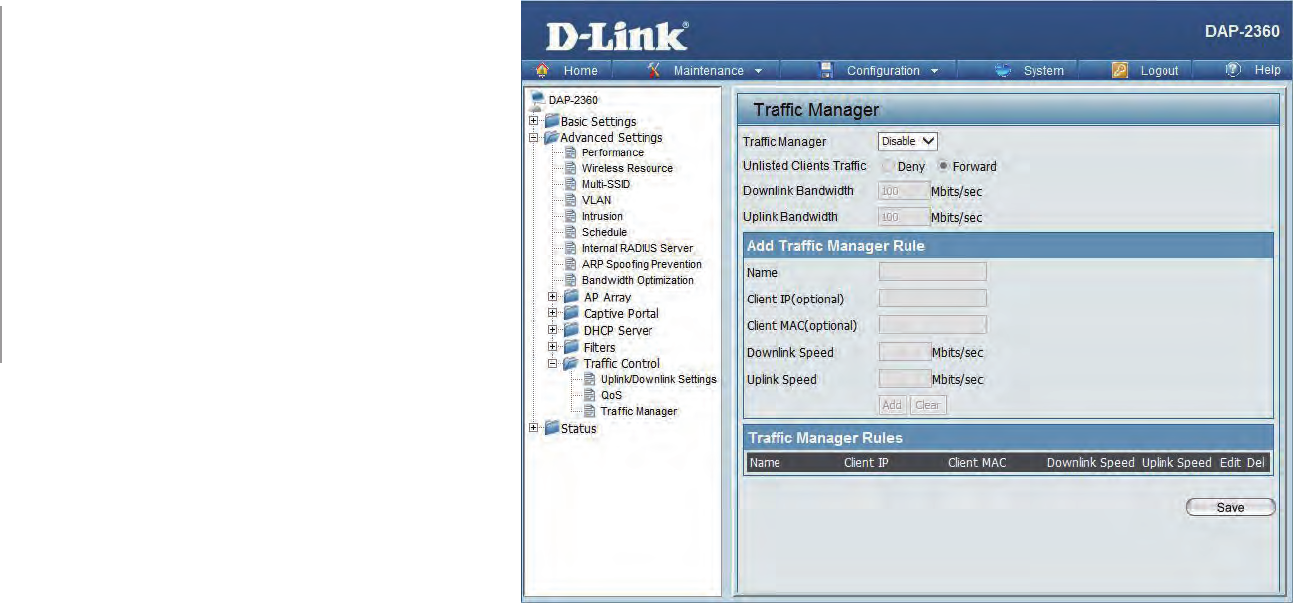Screen dimensions: 1293x603
Task: Open the Traffic Manager Disable dropdown
Action: click(x=908, y=142)
